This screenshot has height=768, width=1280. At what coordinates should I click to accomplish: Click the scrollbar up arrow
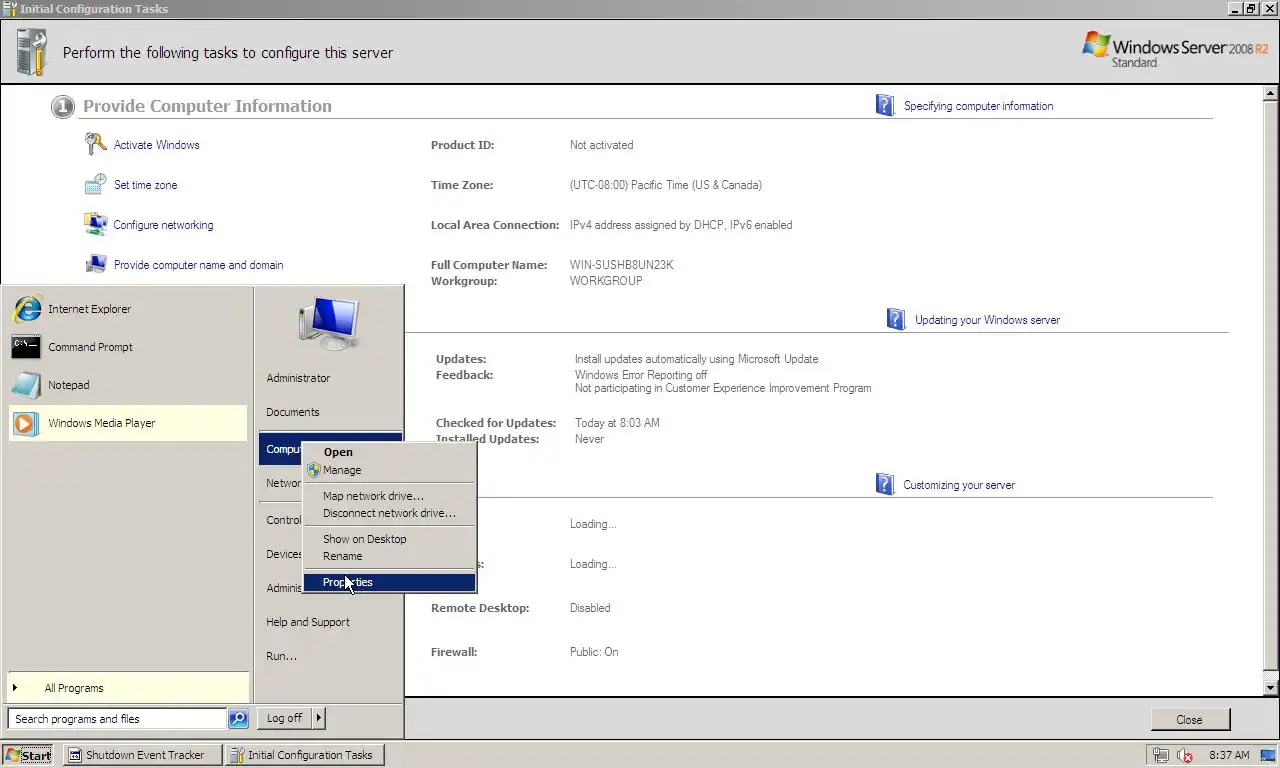[x=1271, y=93]
